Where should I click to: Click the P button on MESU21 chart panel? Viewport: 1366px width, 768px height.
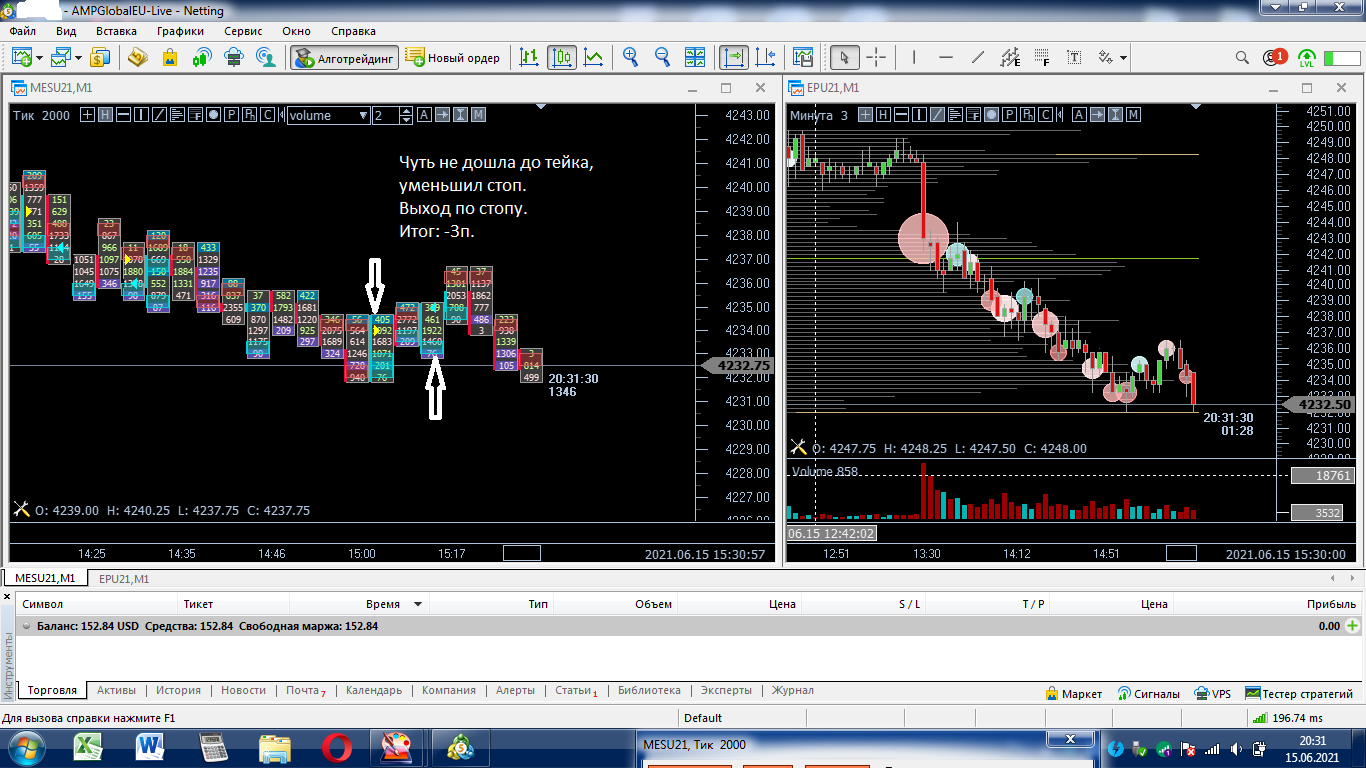[x=232, y=115]
